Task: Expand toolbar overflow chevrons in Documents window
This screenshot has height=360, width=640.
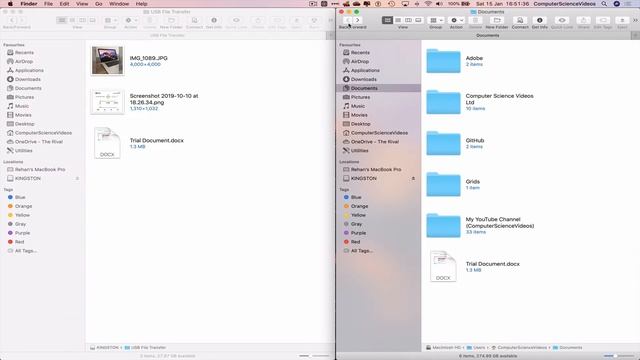Action: pyautogui.click(x=636, y=20)
